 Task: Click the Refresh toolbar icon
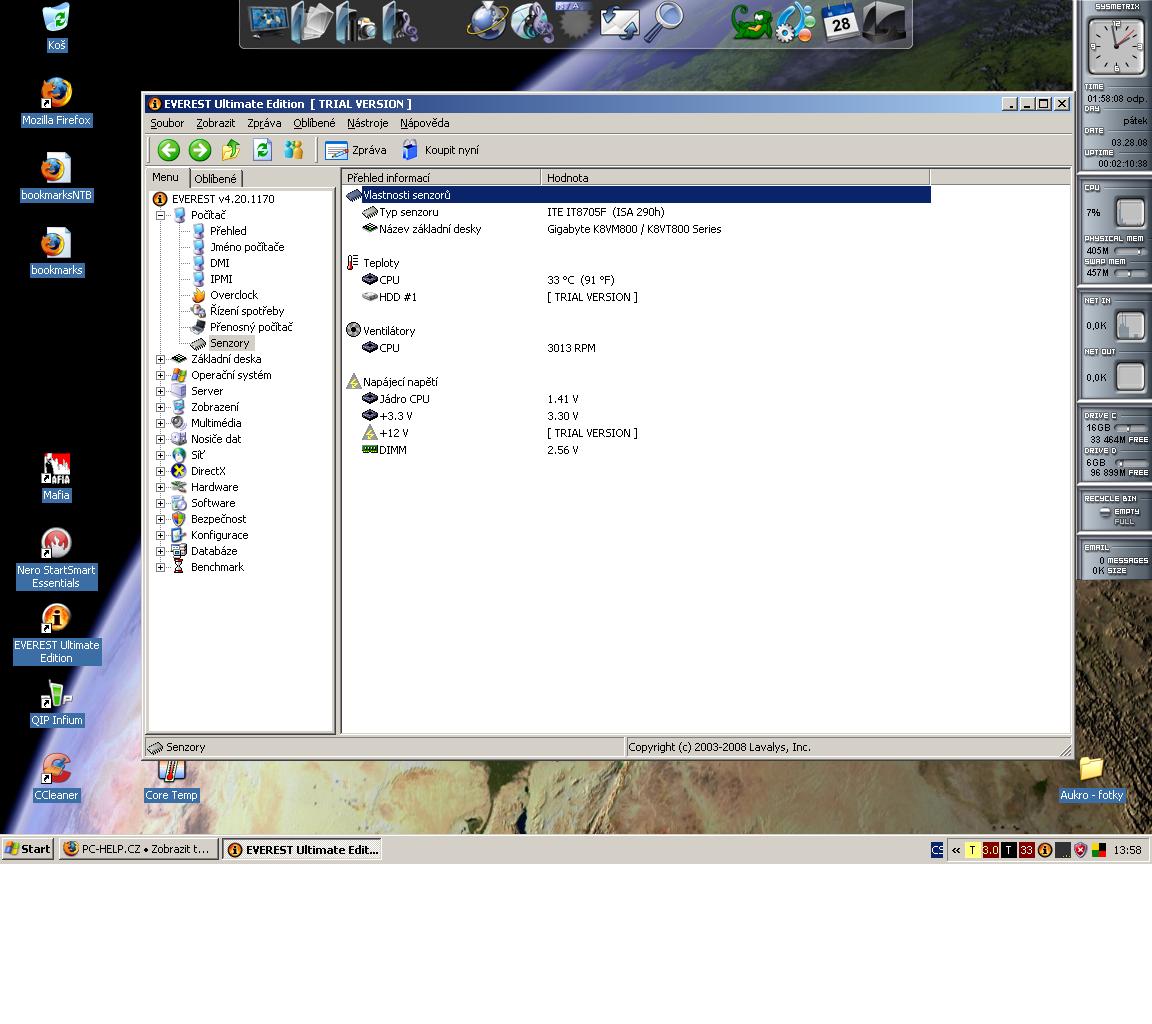click(x=262, y=151)
